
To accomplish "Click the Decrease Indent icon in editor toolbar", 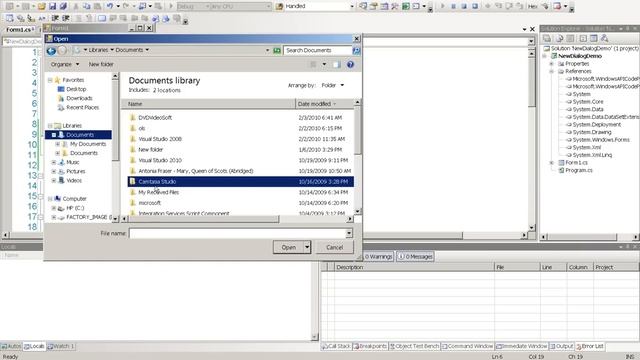I will [x=55, y=18].
